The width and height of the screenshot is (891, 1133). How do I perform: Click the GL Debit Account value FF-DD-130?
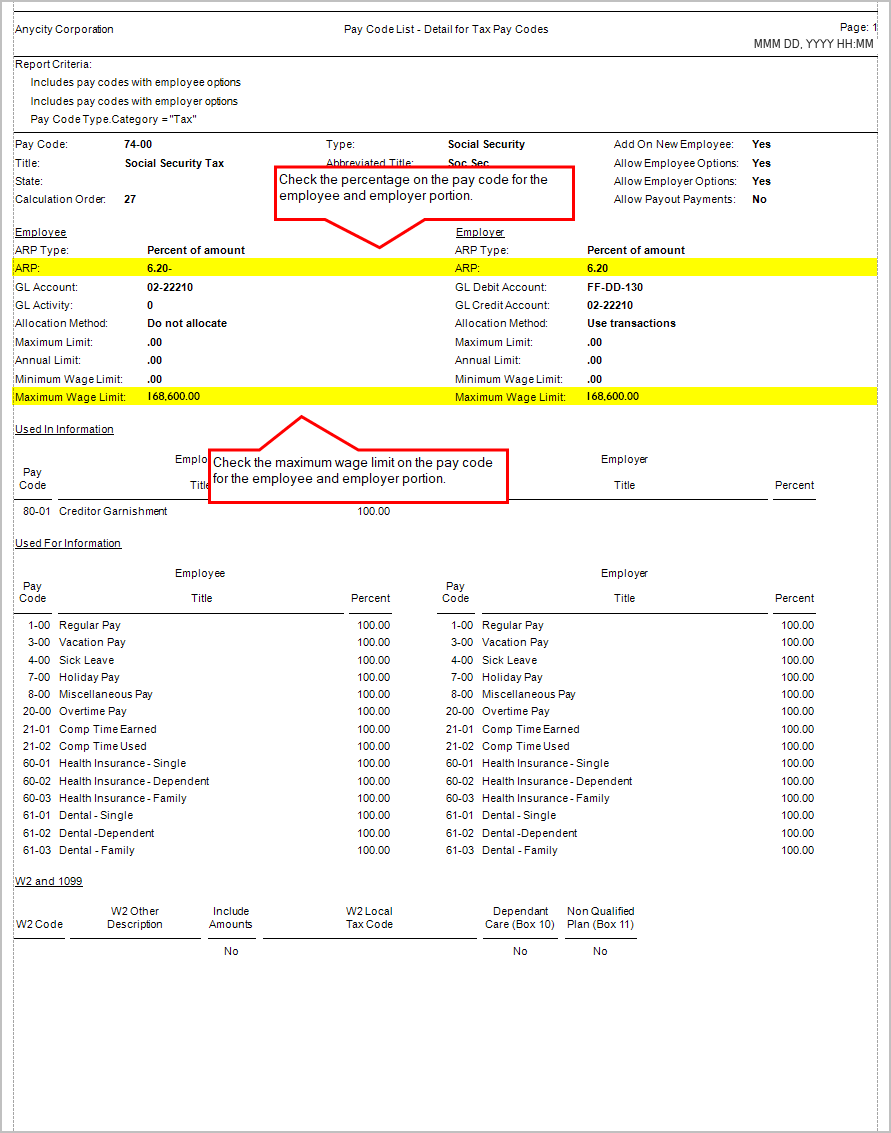(615, 288)
